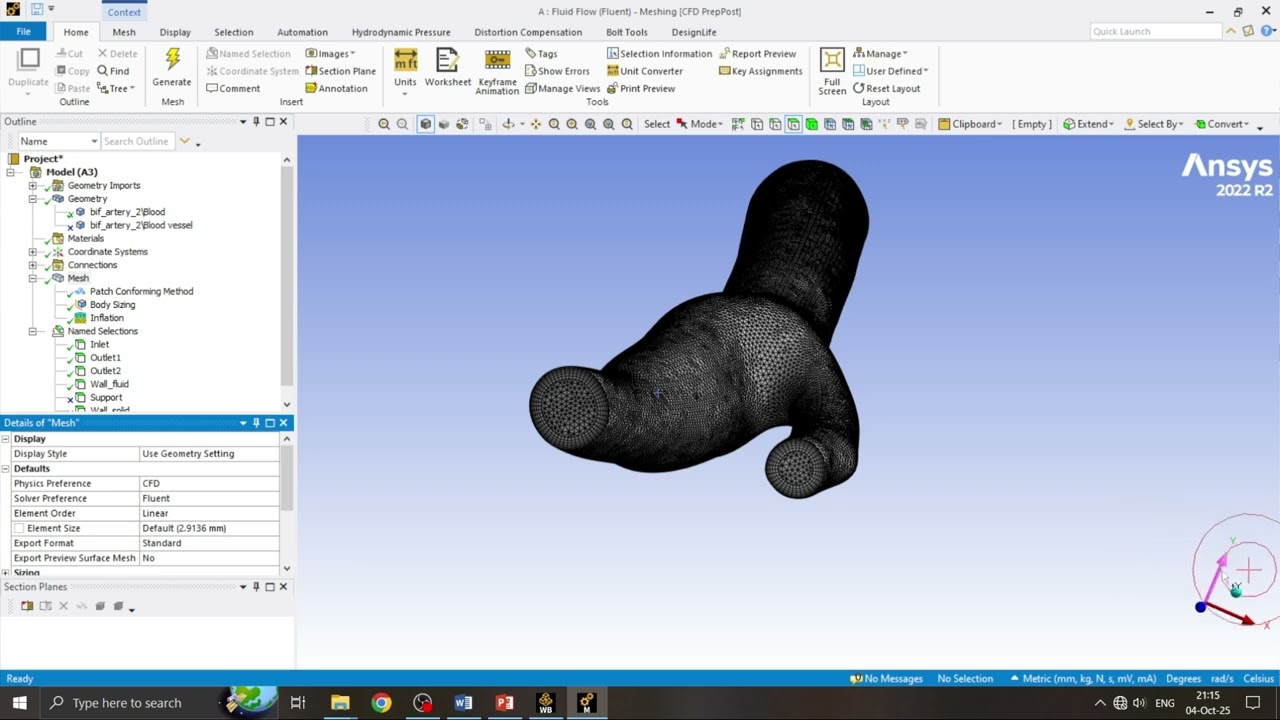Pin the Details of Mesh panel

(x=256, y=423)
